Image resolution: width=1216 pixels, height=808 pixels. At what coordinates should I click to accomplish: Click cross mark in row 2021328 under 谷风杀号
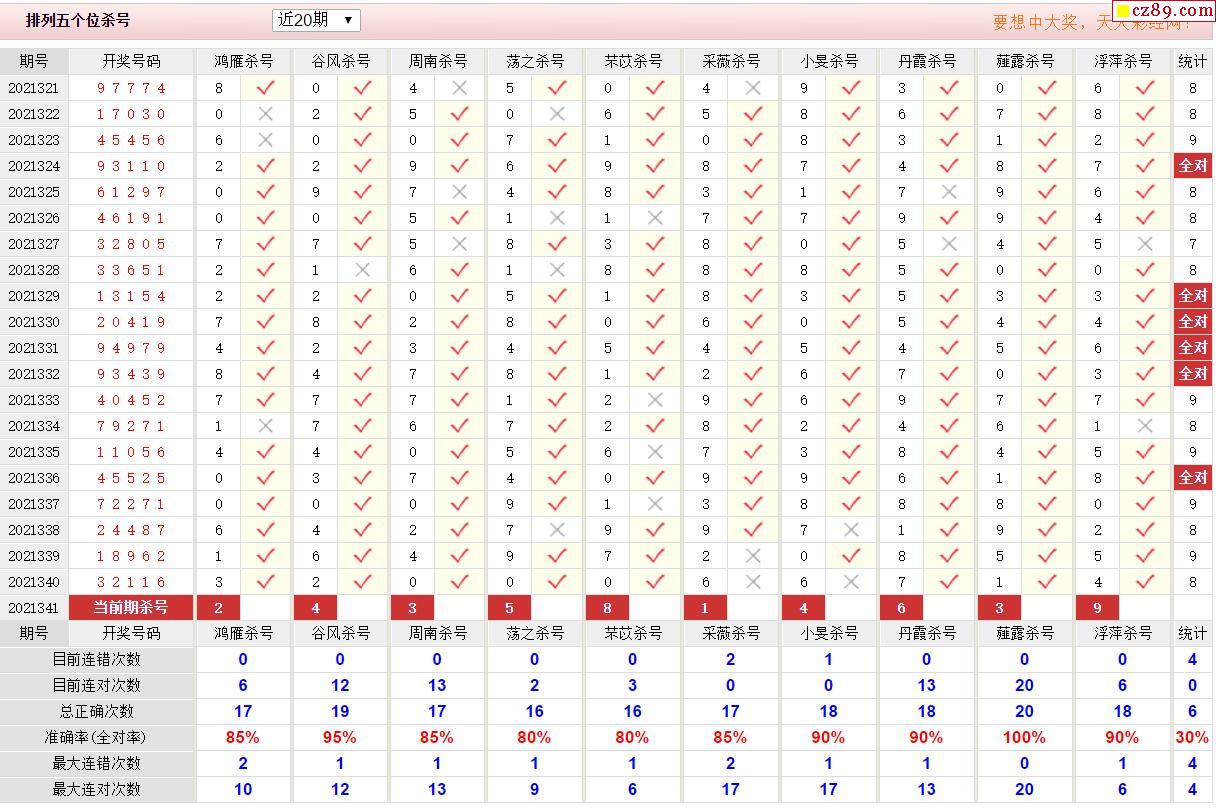362,270
